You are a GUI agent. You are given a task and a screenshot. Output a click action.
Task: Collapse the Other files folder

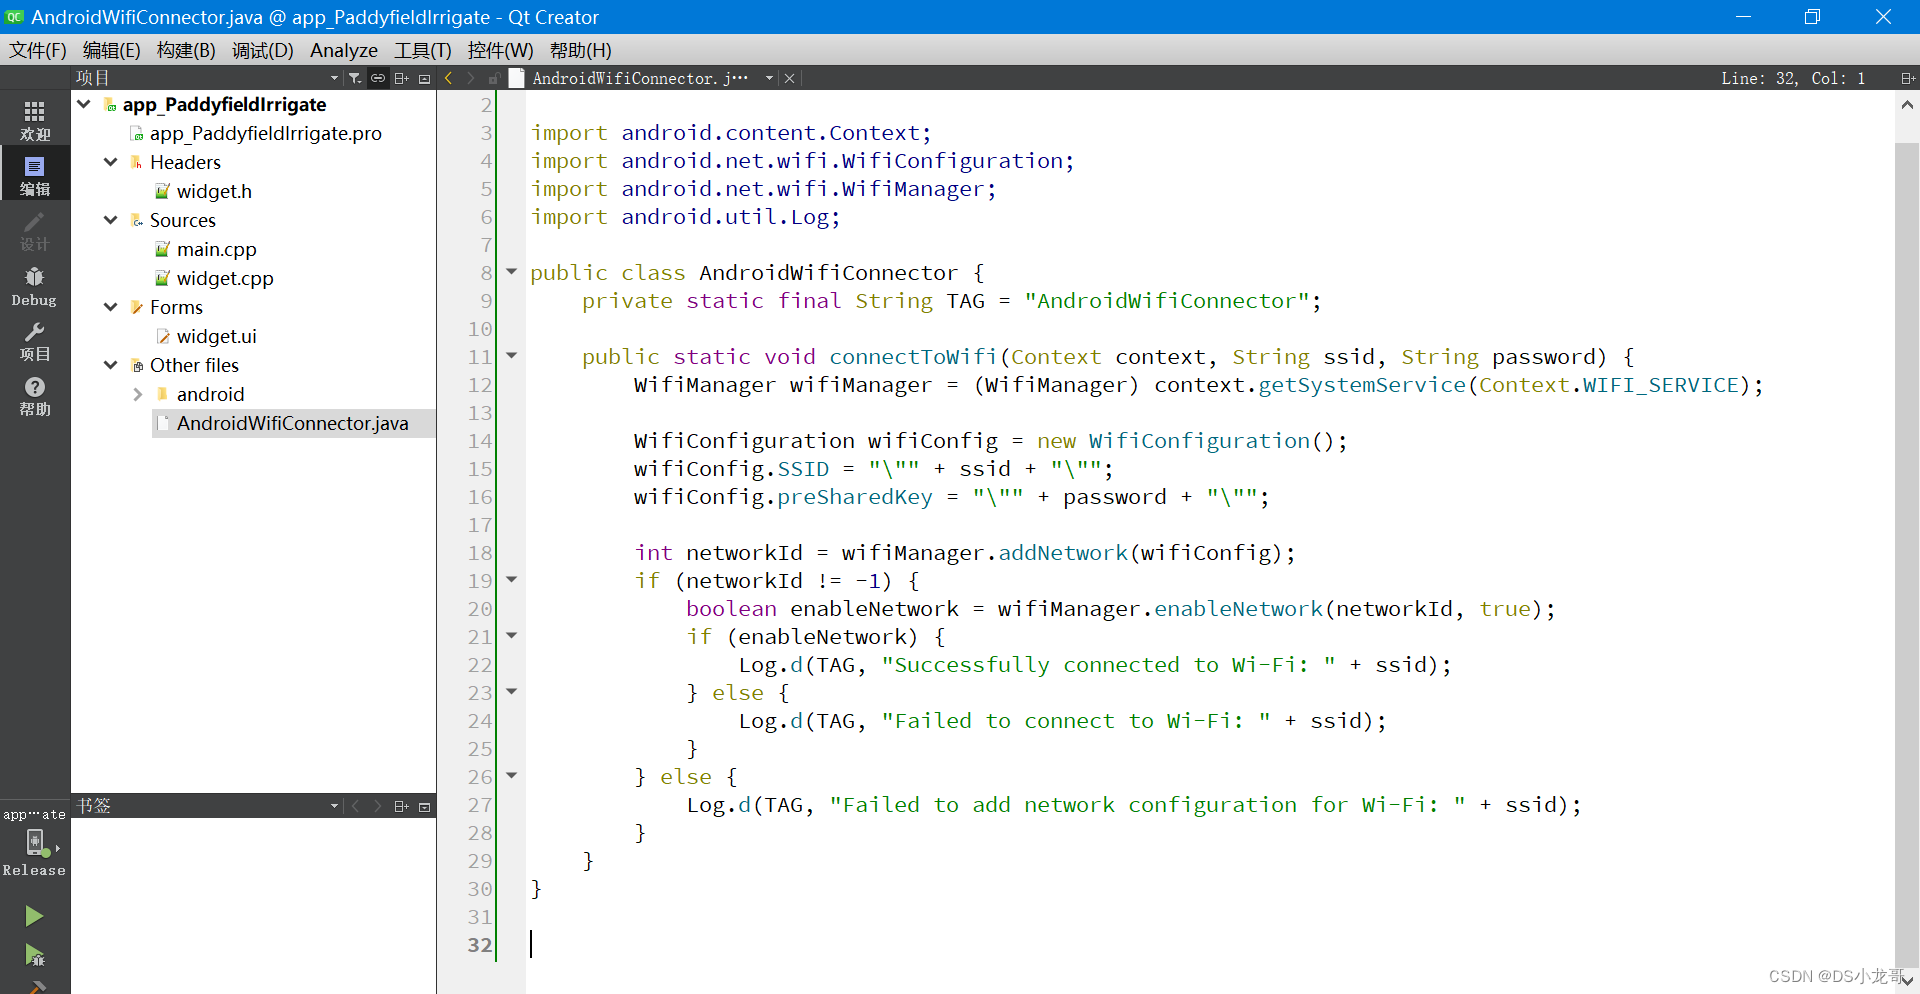pyautogui.click(x=111, y=365)
